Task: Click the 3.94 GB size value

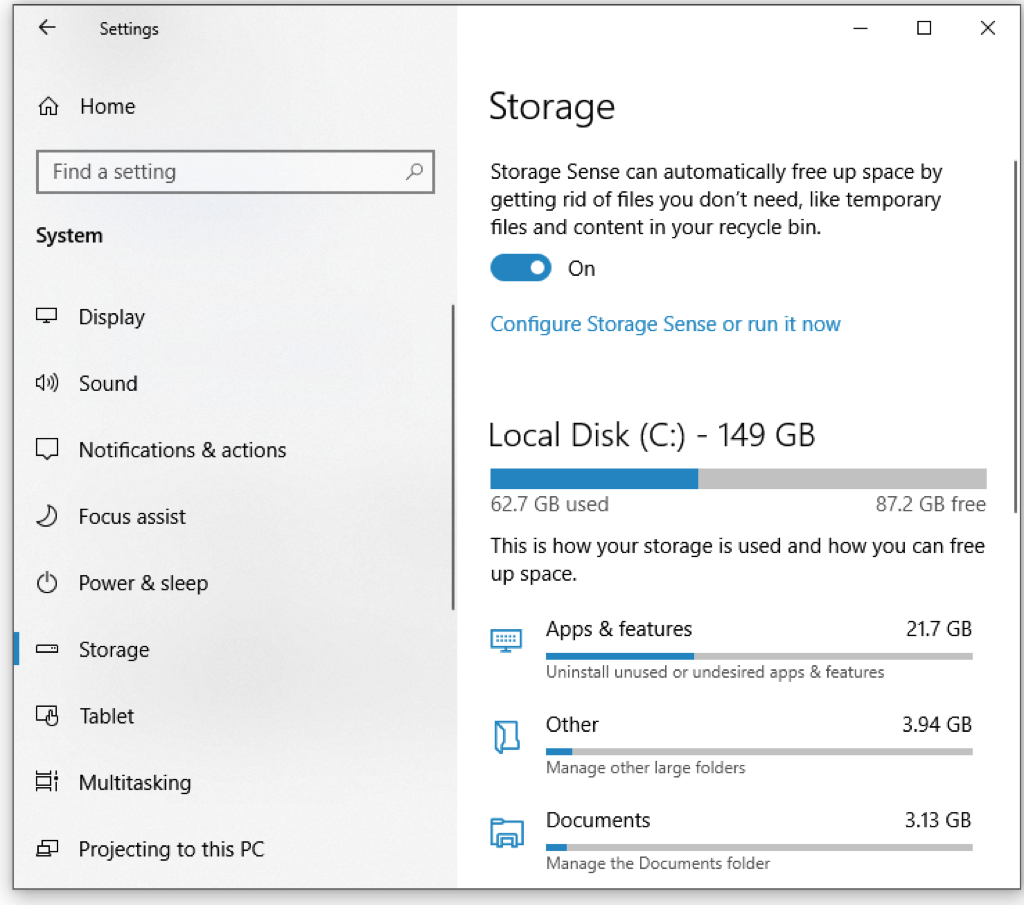Action: tap(937, 724)
